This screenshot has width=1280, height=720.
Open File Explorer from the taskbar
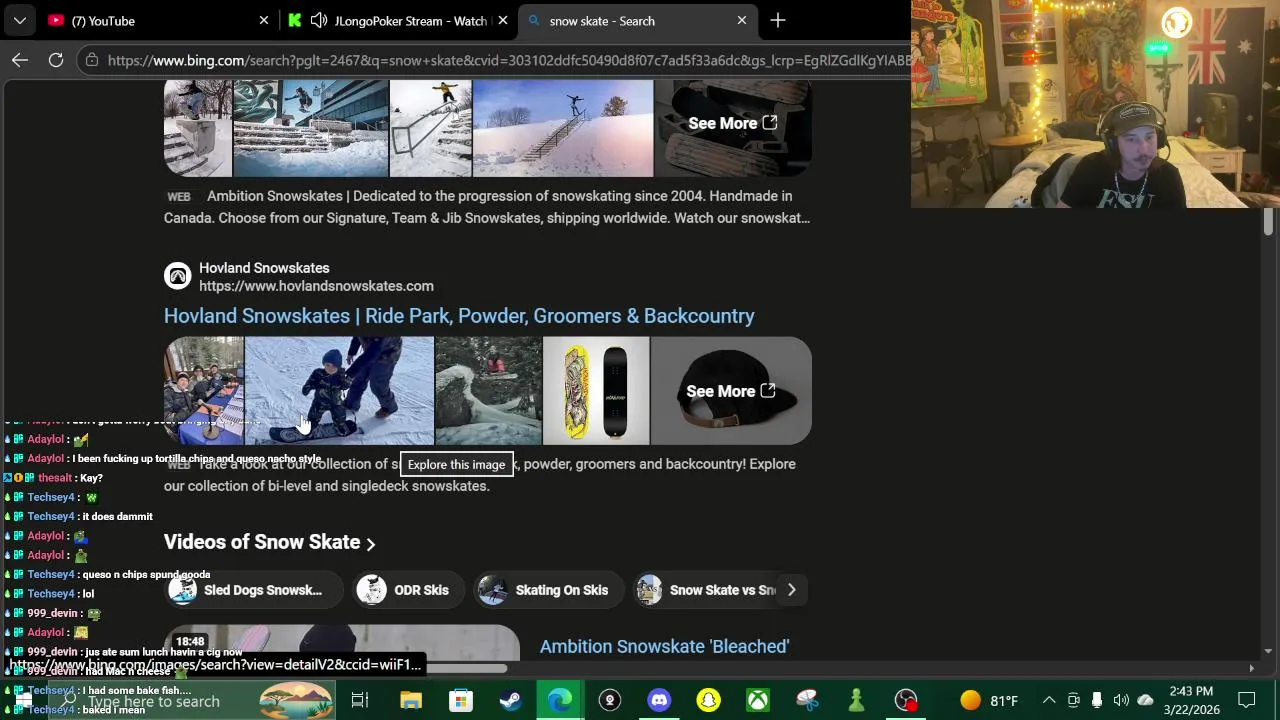[411, 700]
